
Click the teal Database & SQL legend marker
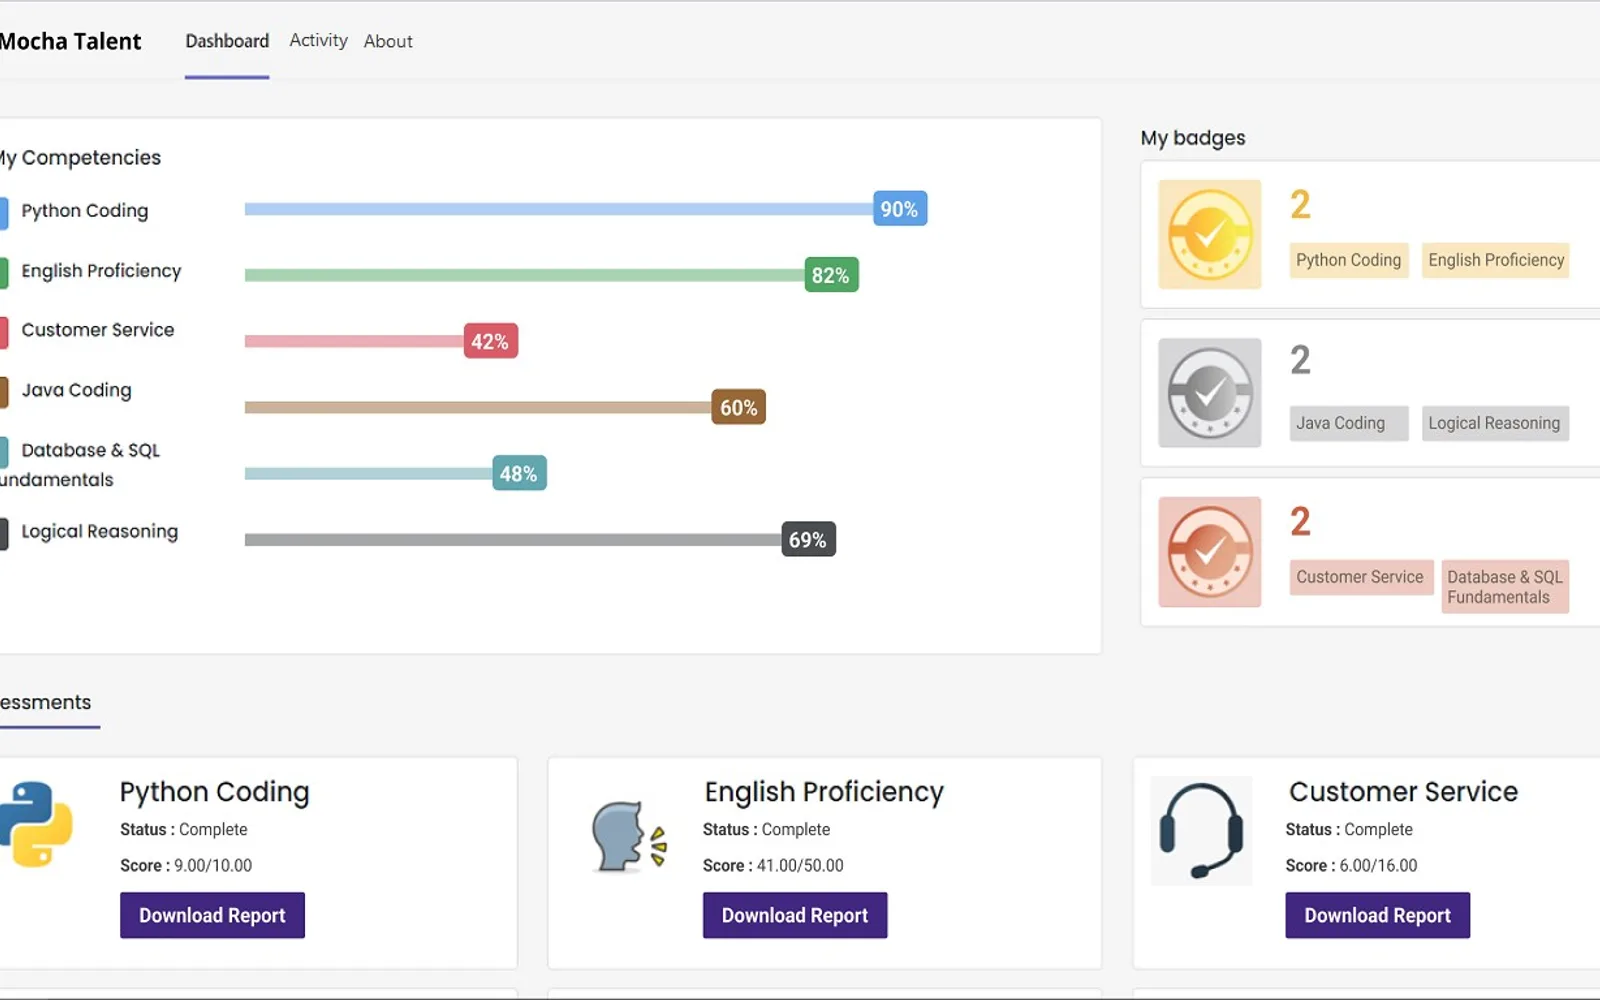[x=4, y=452]
